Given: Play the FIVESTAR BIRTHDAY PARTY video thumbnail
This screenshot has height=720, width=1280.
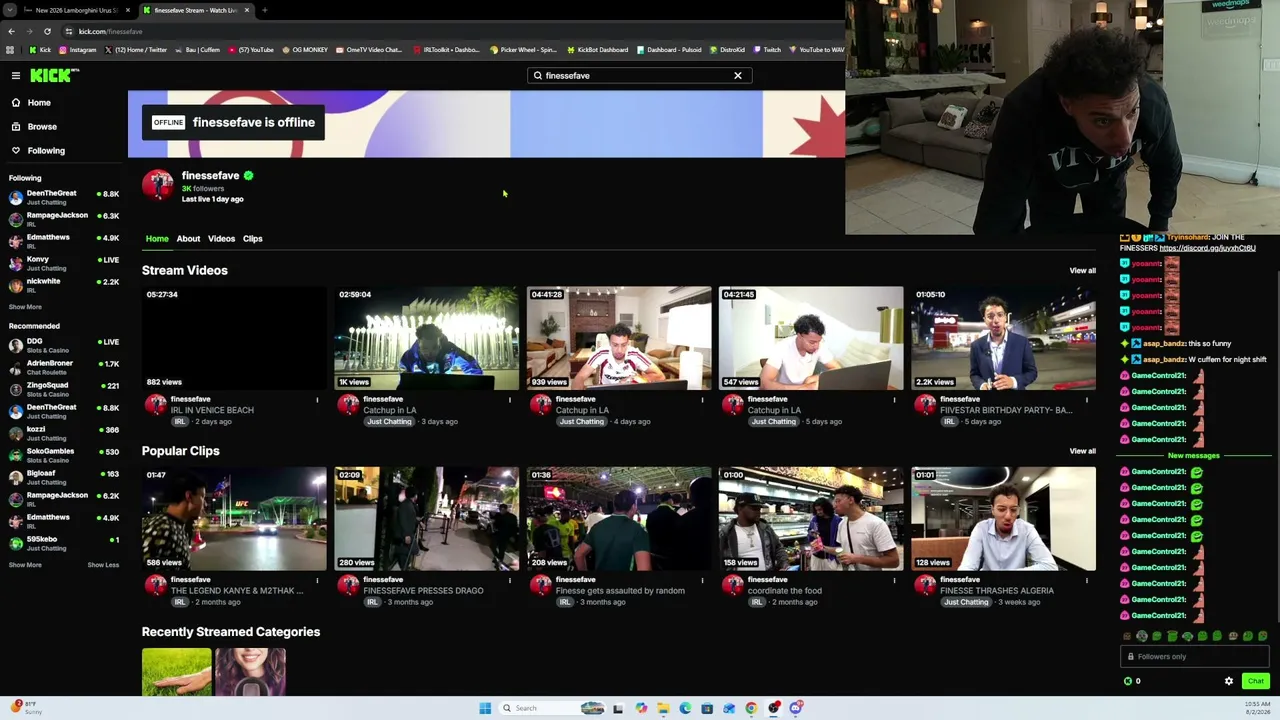Looking at the screenshot, I should pos(1003,338).
